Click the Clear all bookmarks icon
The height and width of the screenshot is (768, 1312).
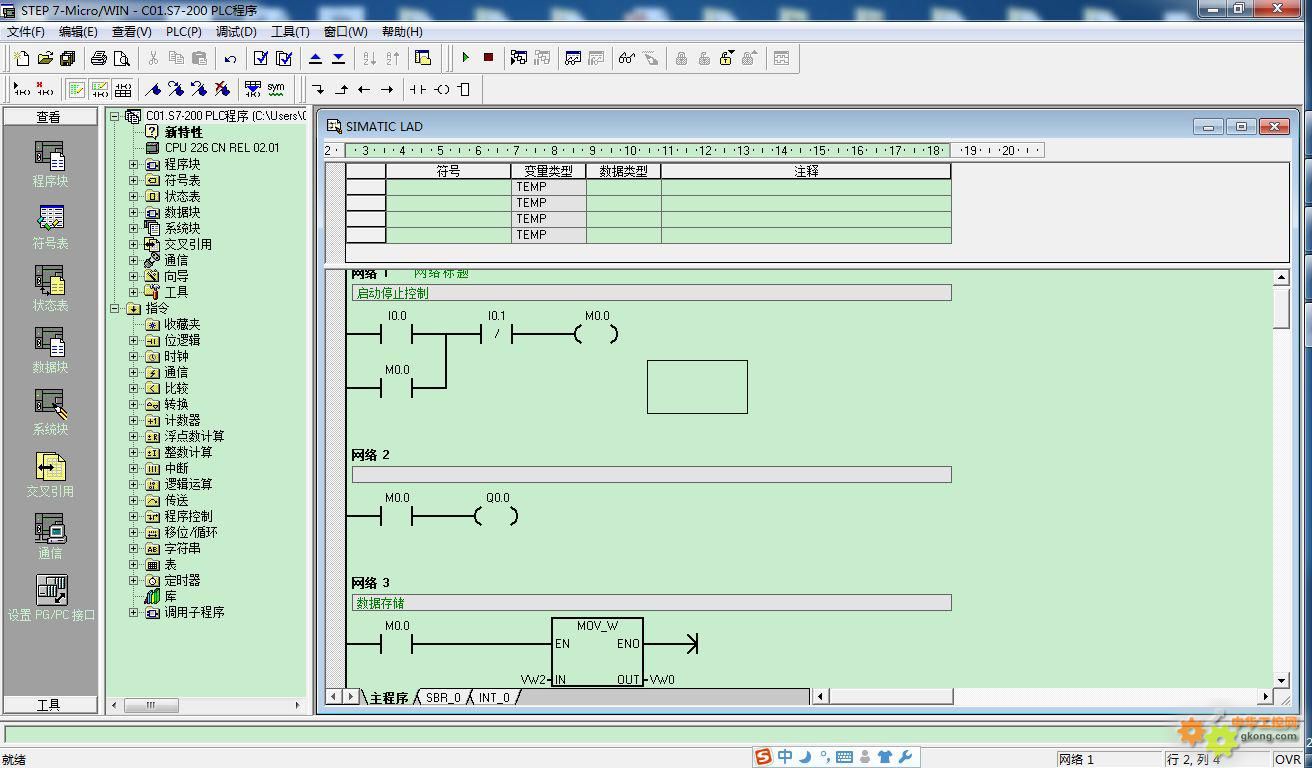222,89
